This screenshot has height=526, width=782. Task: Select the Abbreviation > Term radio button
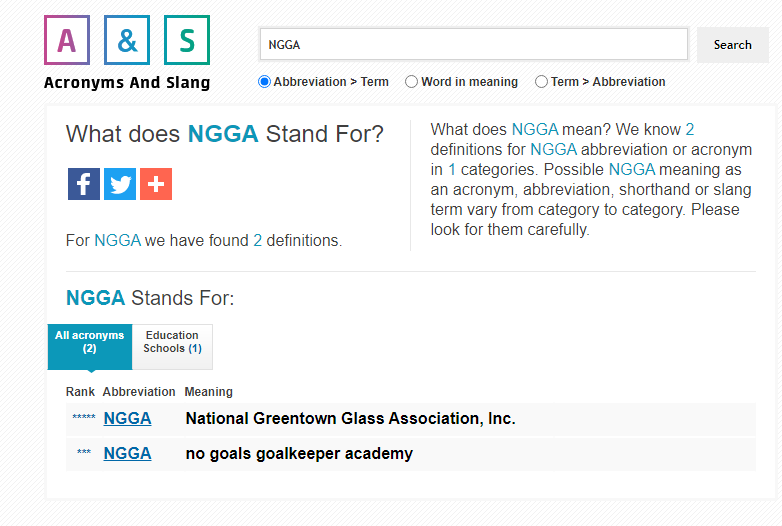(264, 81)
